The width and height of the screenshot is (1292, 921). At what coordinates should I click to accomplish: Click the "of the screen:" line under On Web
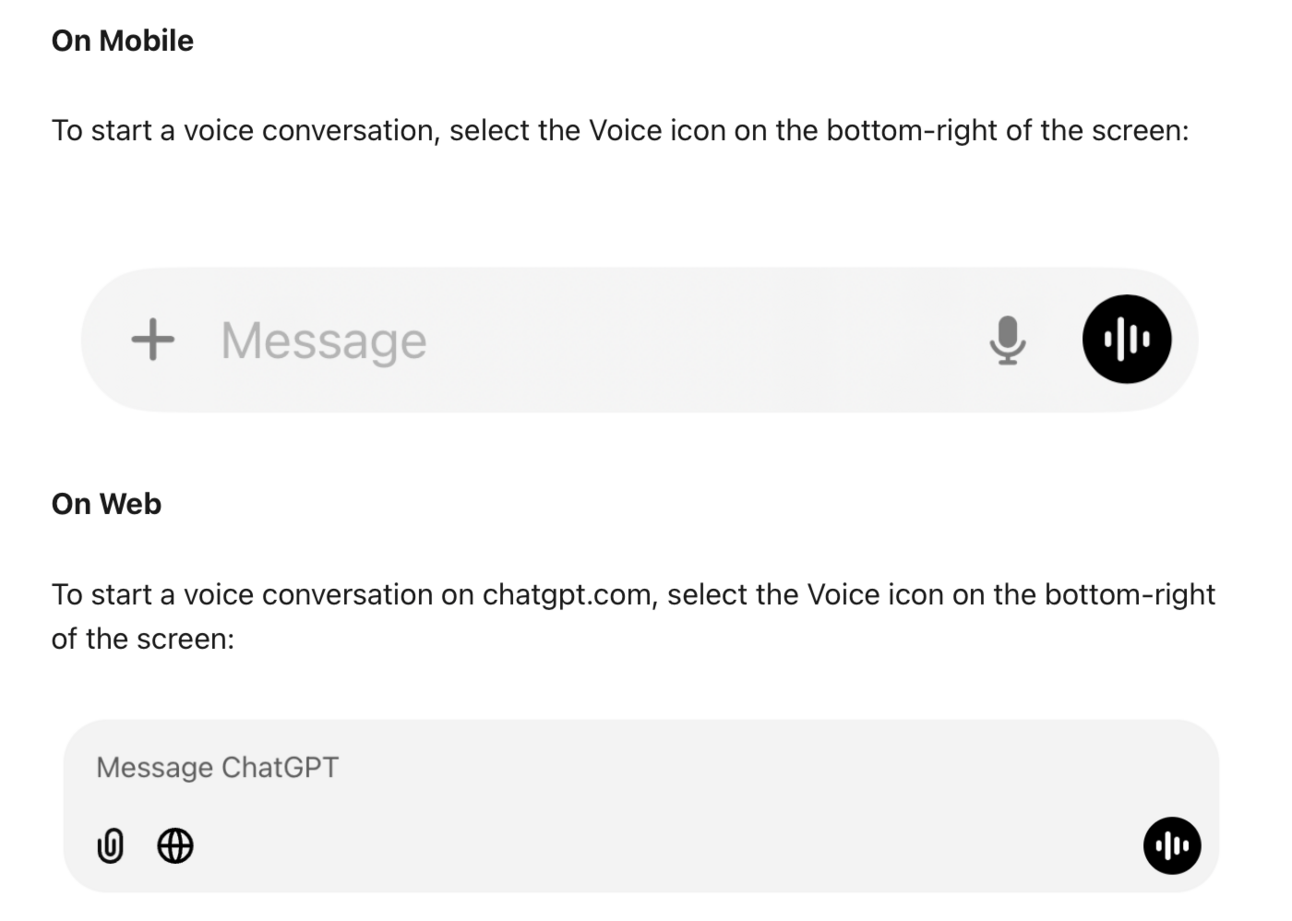(142, 639)
